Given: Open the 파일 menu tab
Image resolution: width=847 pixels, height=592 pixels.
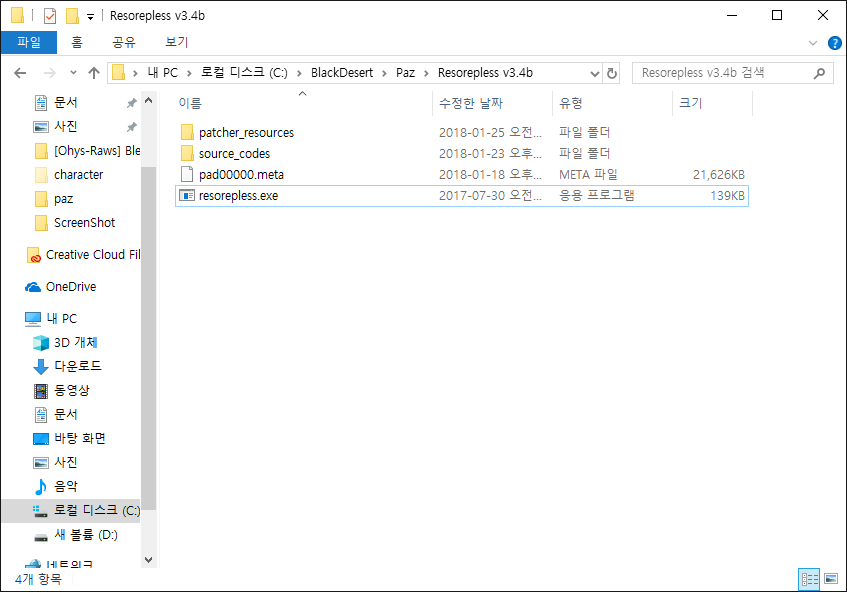Looking at the screenshot, I should coord(29,42).
